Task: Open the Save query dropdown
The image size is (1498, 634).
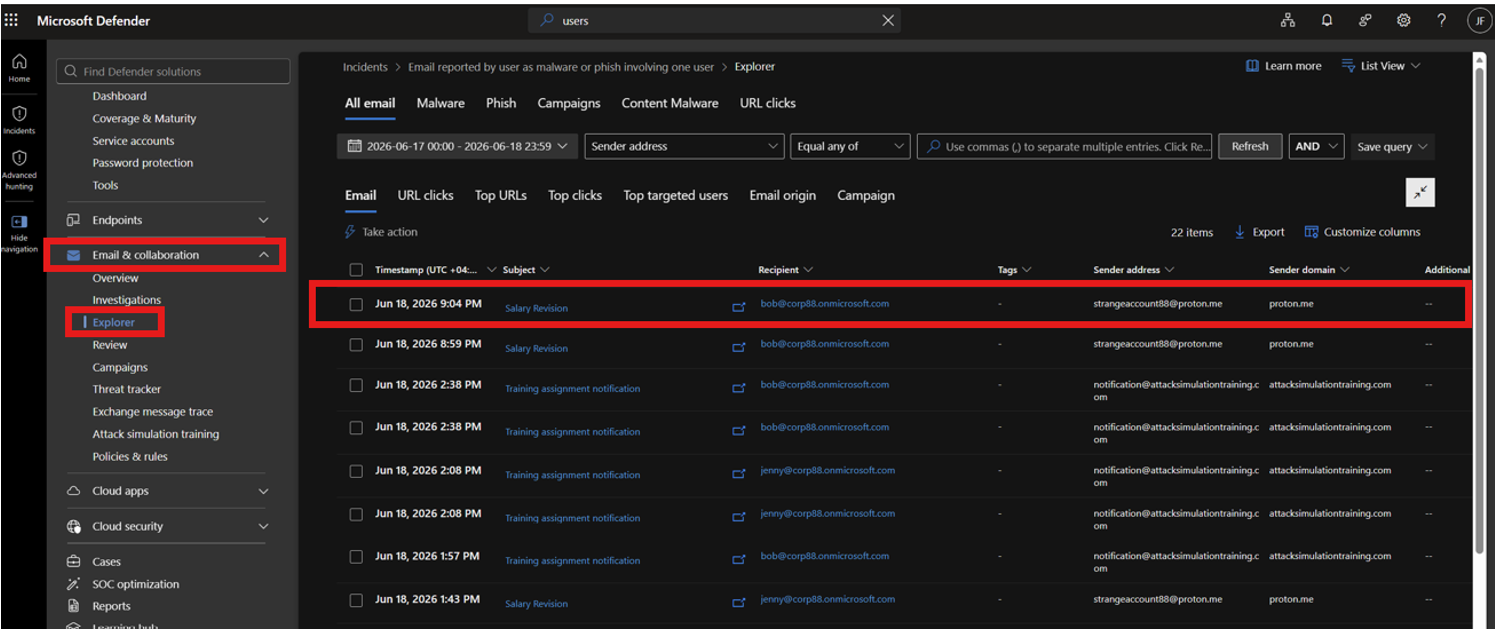Action: click(1392, 146)
